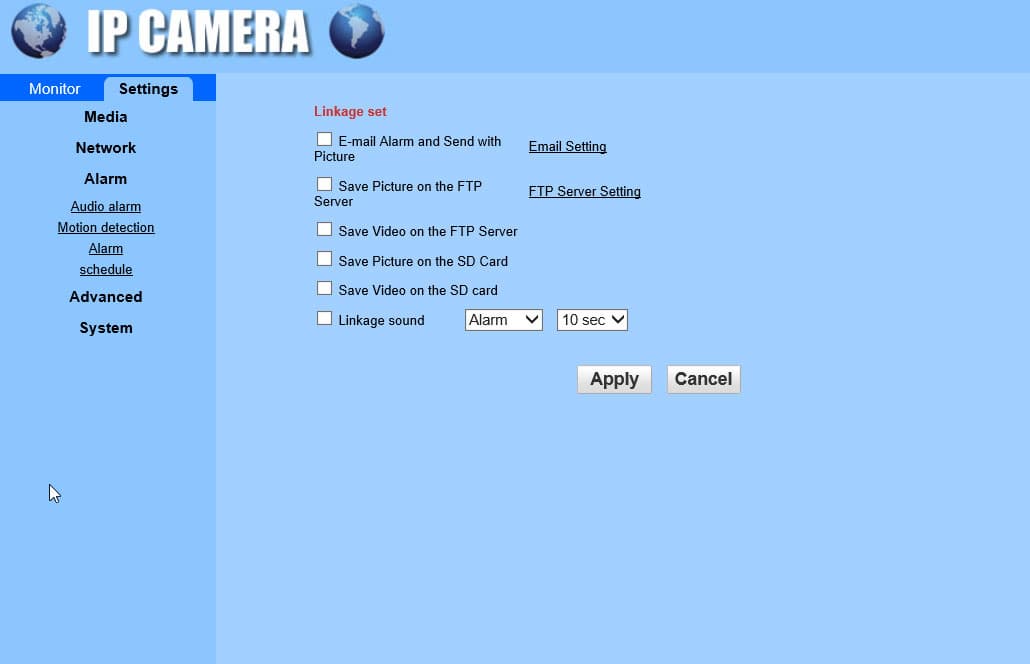Go to Motion detection page
Viewport: 1030px width, 664px height.
point(106,227)
